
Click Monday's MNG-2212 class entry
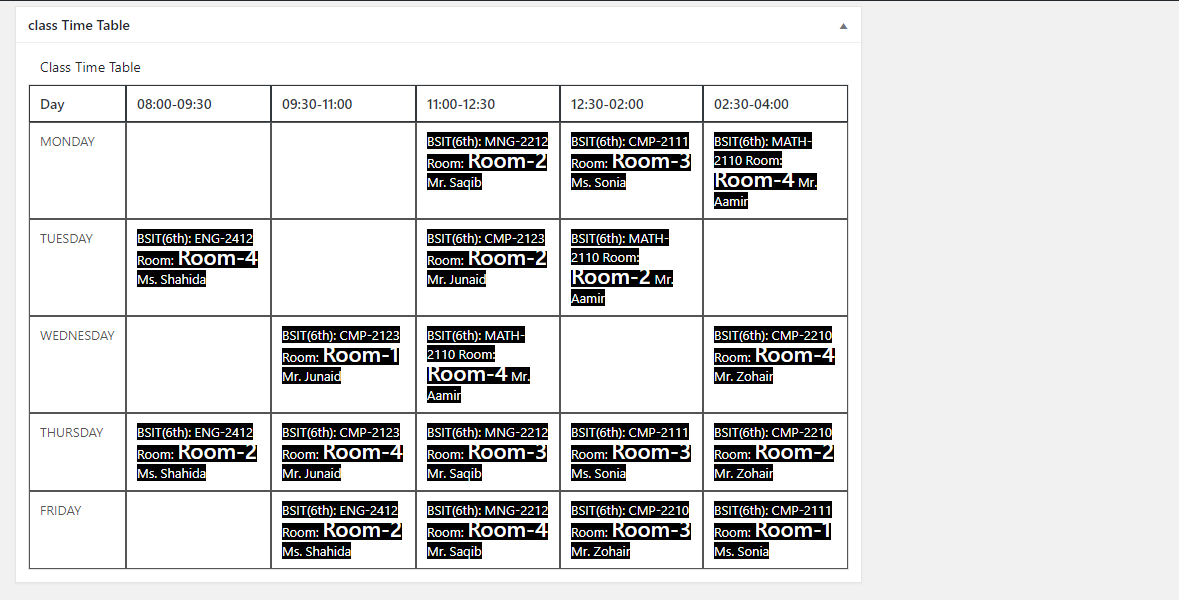tap(487, 160)
